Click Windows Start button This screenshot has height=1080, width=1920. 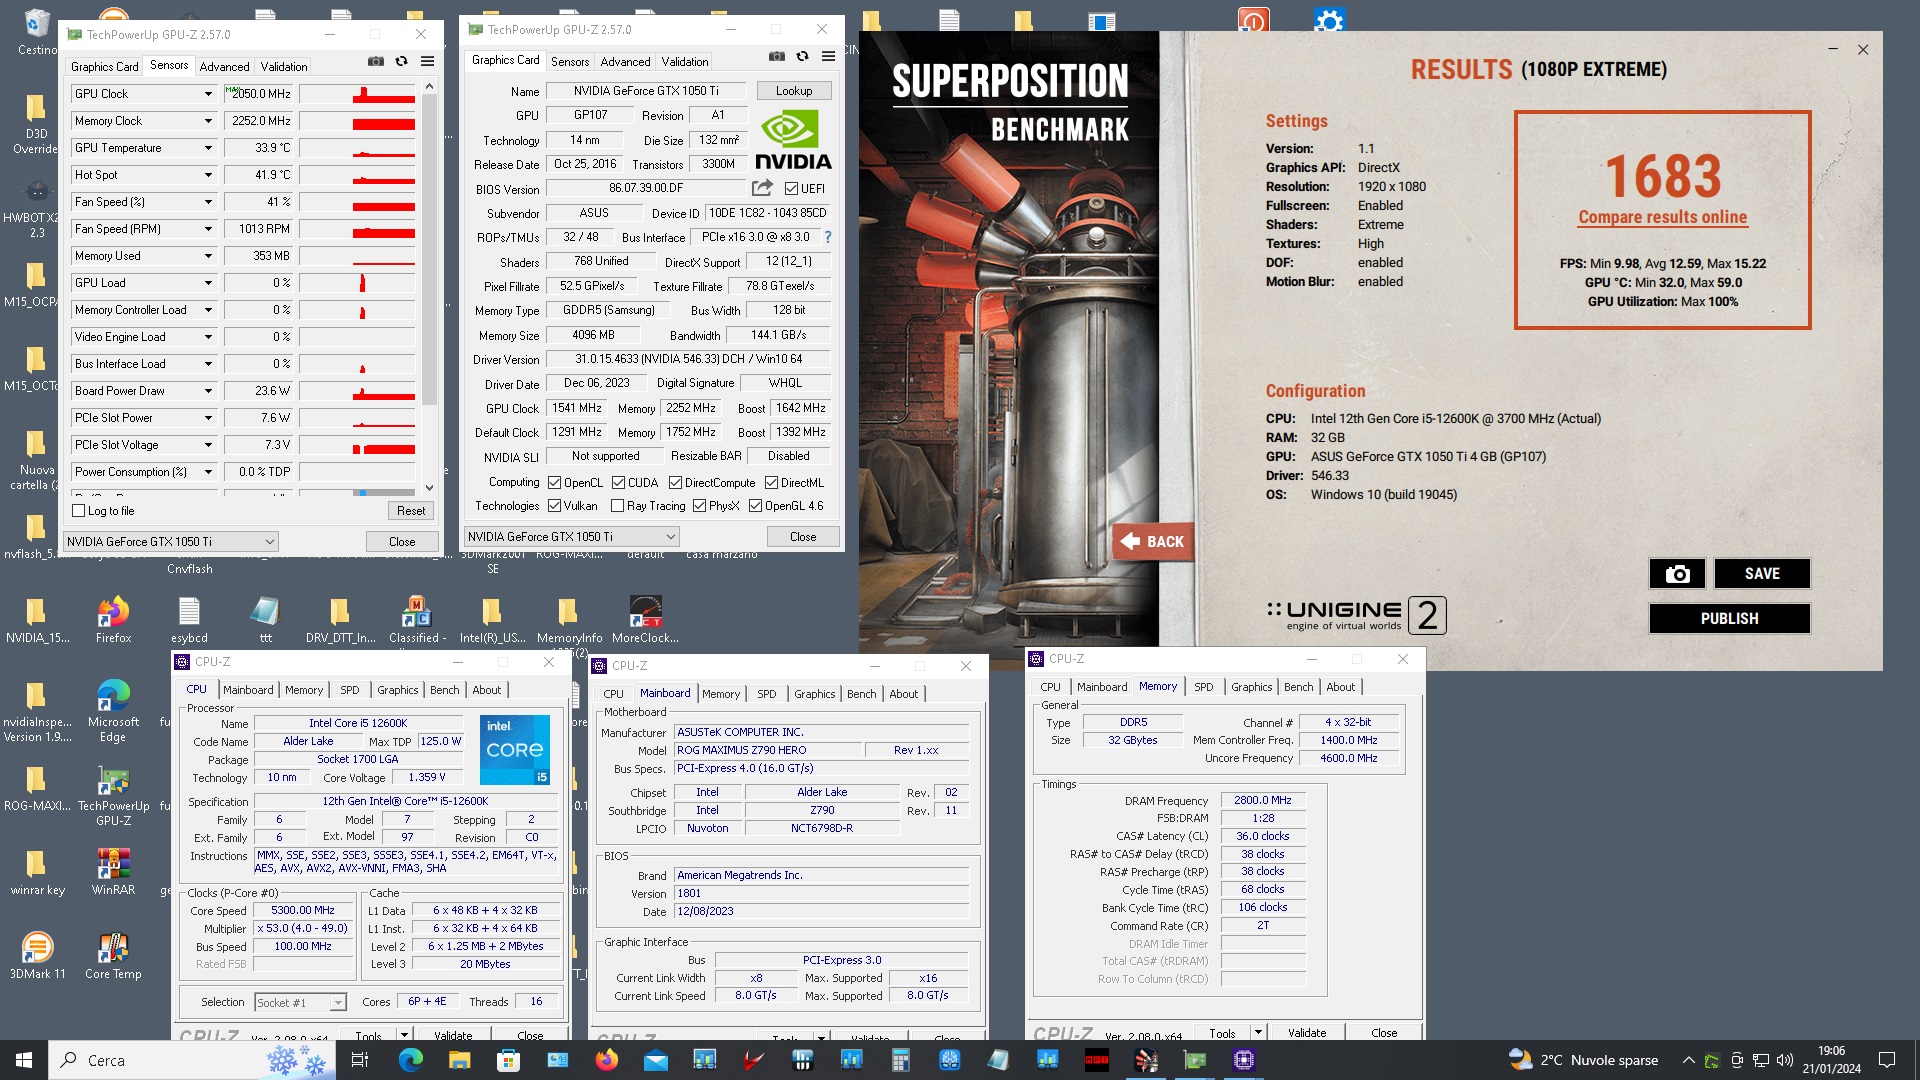(x=24, y=1060)
